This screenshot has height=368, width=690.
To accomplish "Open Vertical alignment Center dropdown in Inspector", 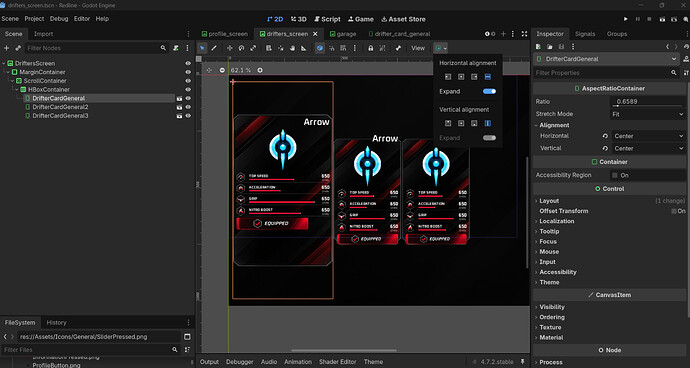I will click(649, 148).
